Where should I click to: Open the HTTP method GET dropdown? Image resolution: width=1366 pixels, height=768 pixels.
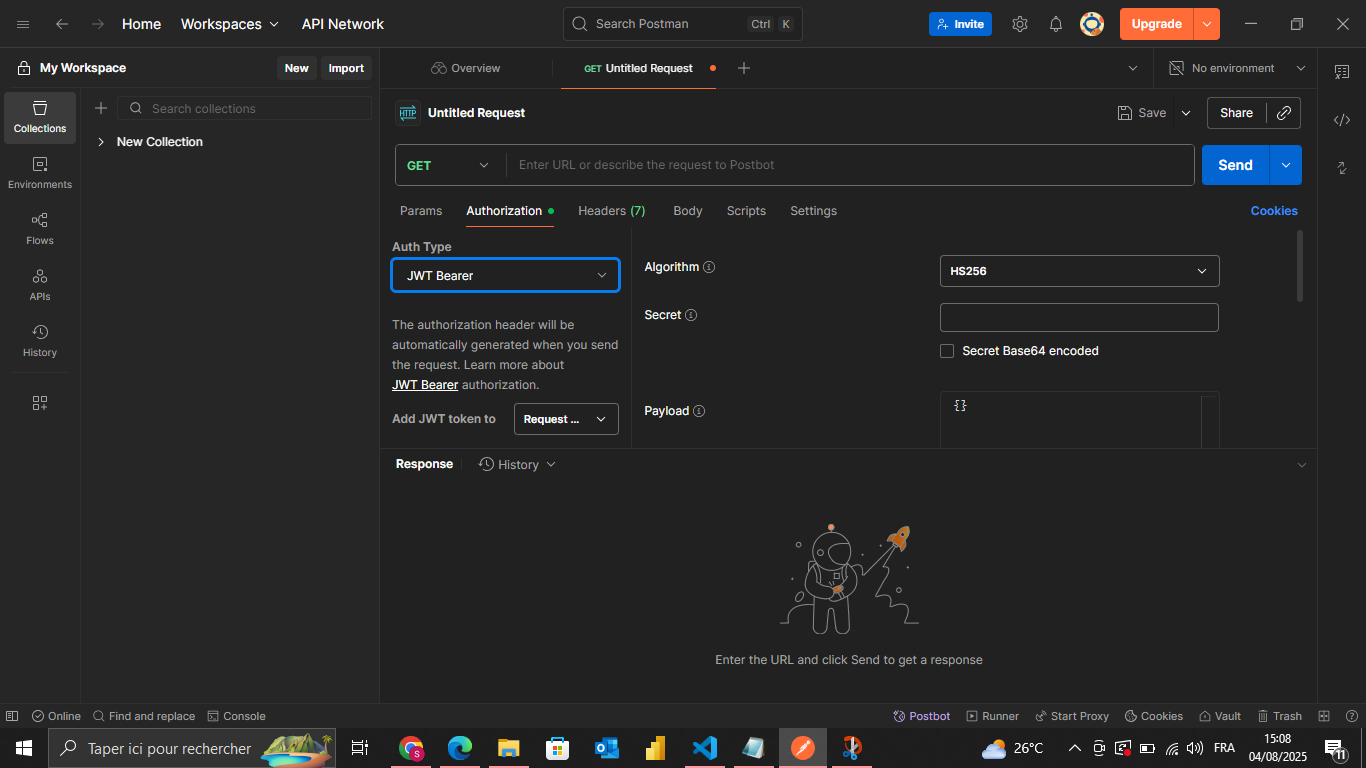(449, 165)
